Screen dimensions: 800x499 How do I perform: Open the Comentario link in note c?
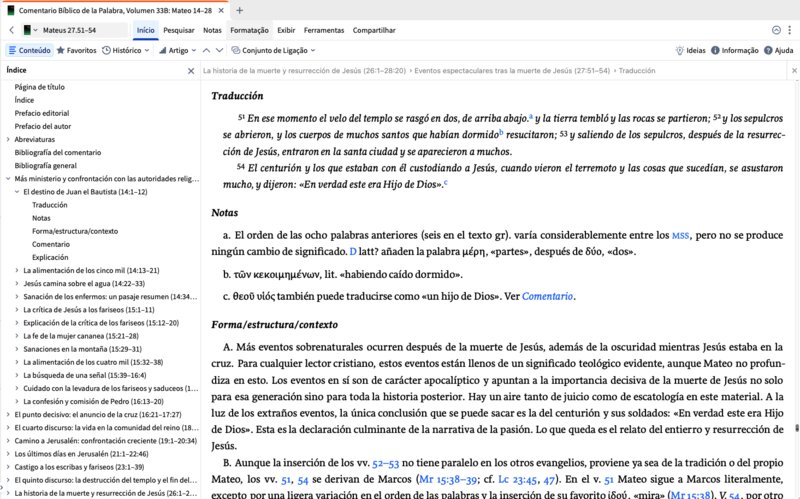coord(547,296)
